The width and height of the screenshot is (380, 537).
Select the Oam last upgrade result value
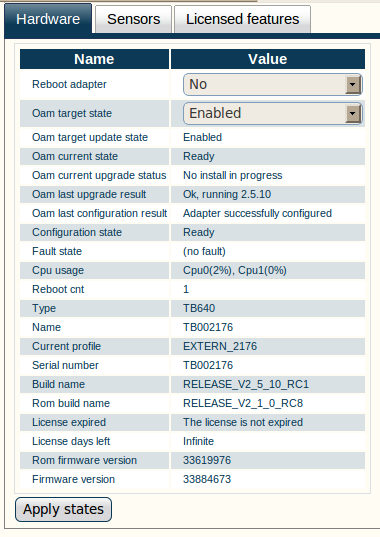click(227, 194)
